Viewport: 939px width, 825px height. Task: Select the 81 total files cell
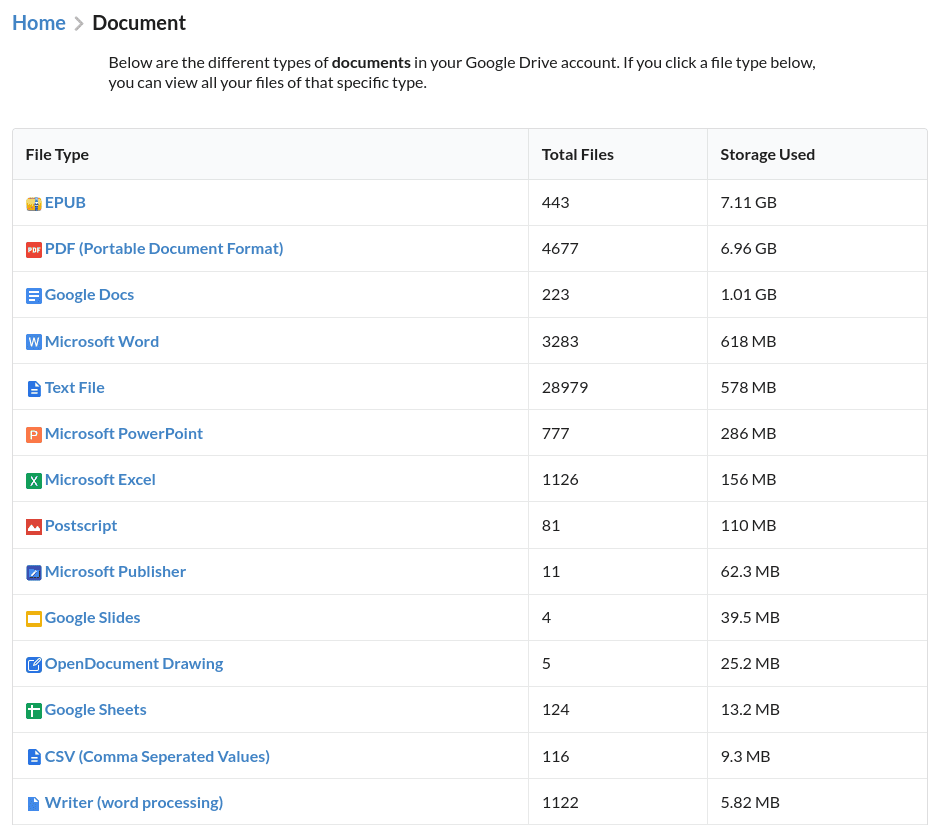618,526
